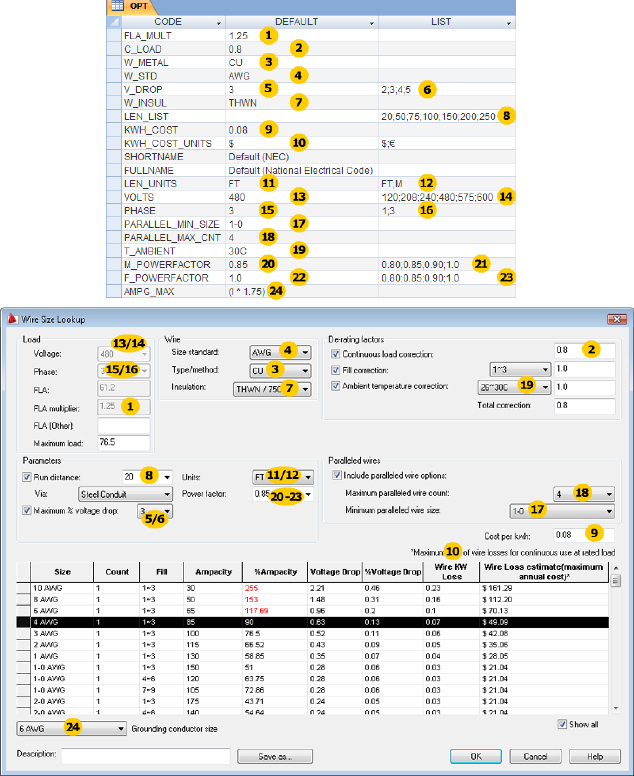Click the wire table vertical scrollbar
This screenshot has width=634, height=776.
pyautogui.click(x=616, y=638)
